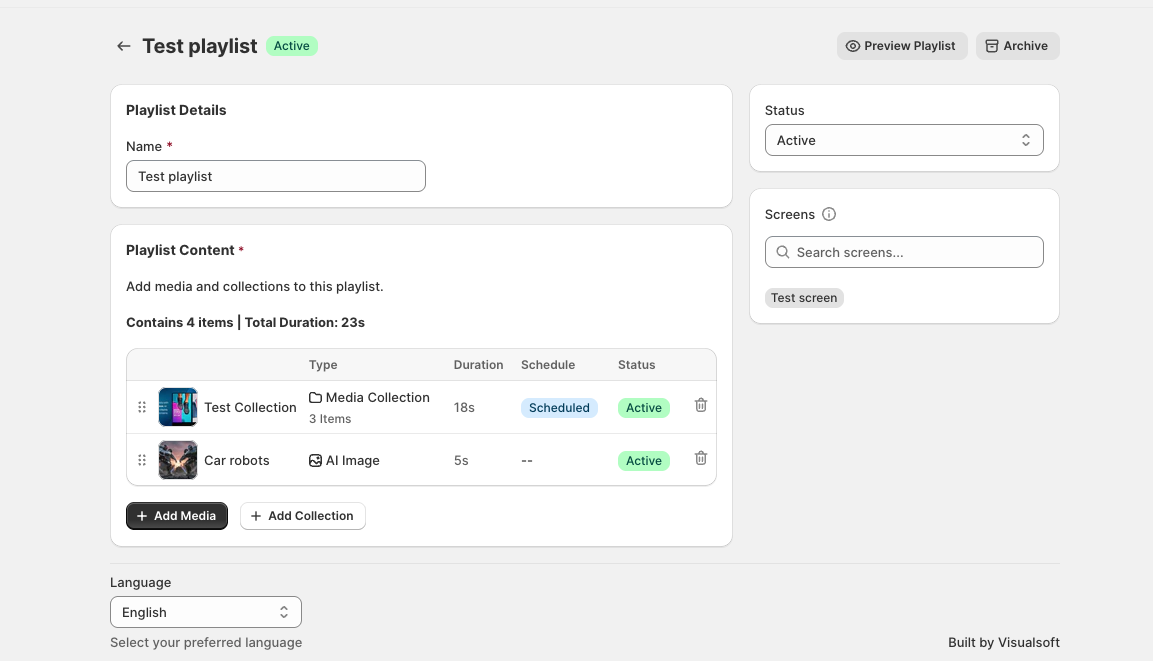
Task: Click the Active badge beside the title
Action: pyautogui.click(x=292, y=46)
